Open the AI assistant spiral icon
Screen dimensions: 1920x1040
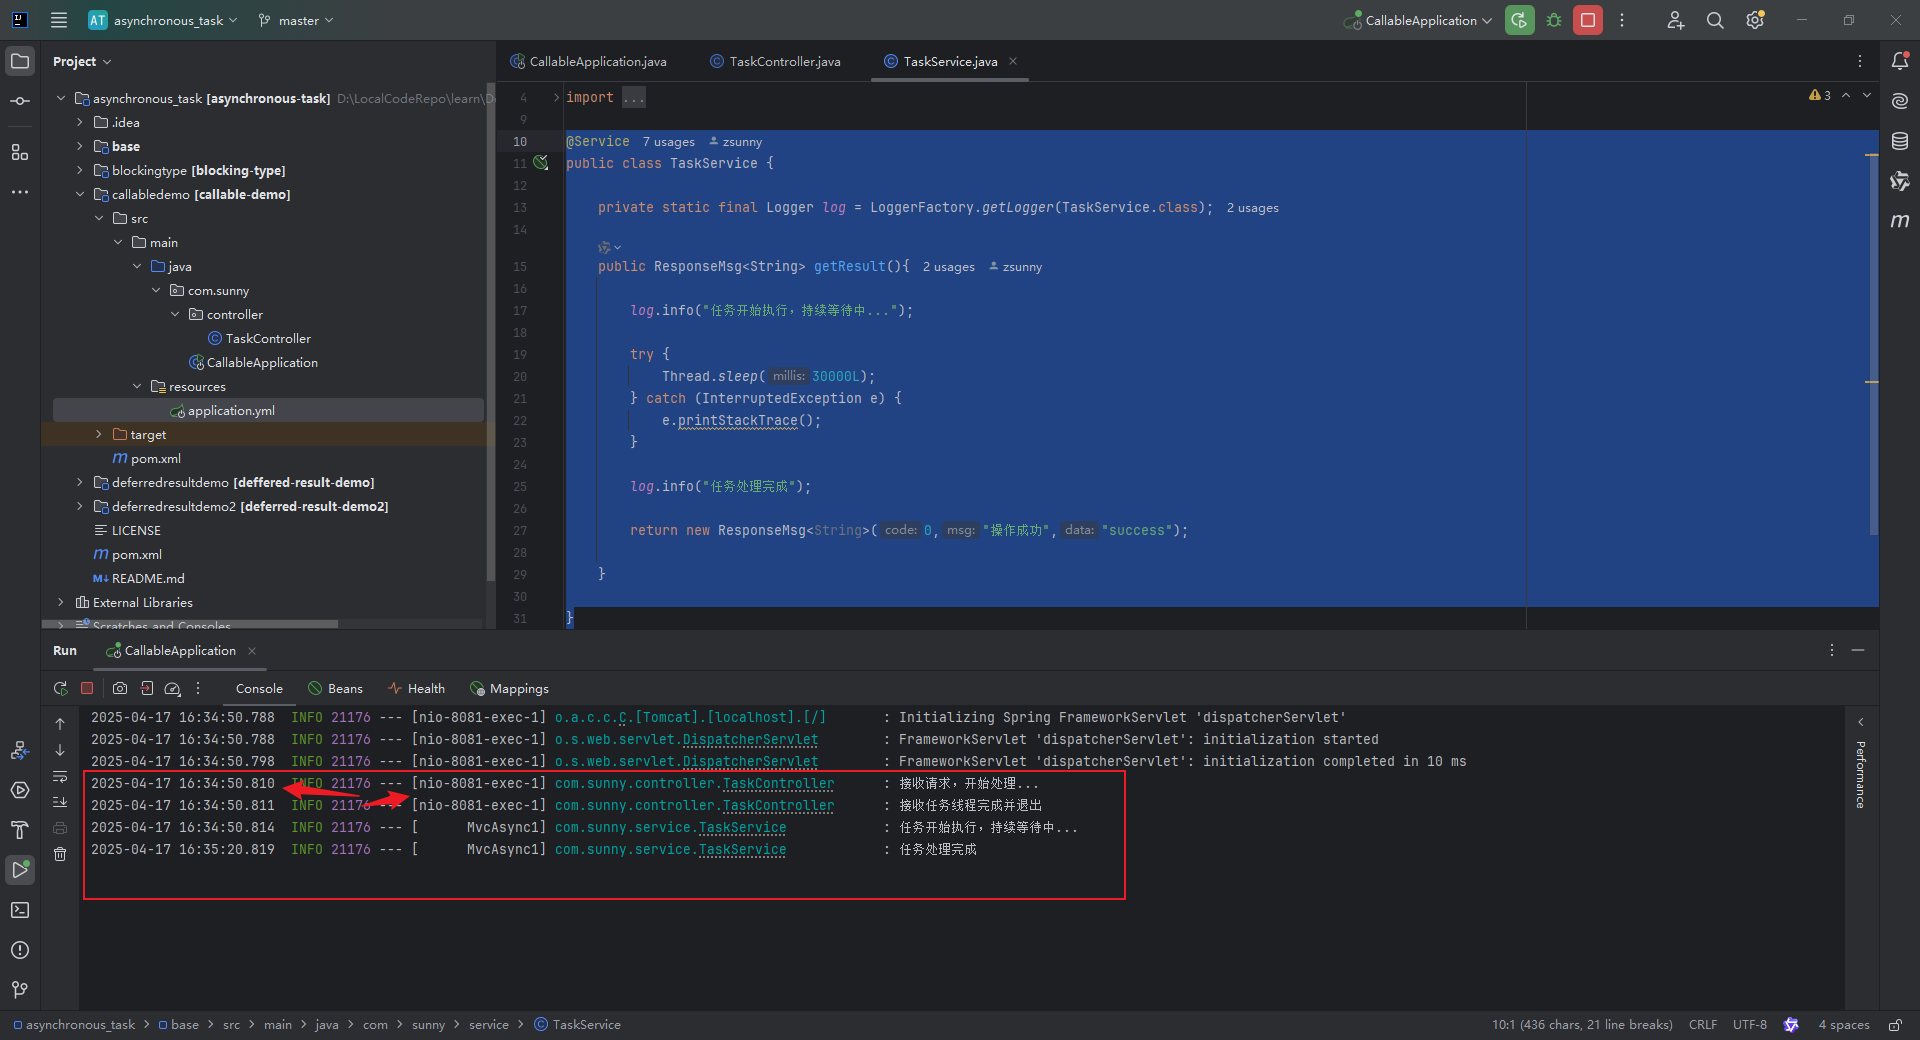point(1900,101)
